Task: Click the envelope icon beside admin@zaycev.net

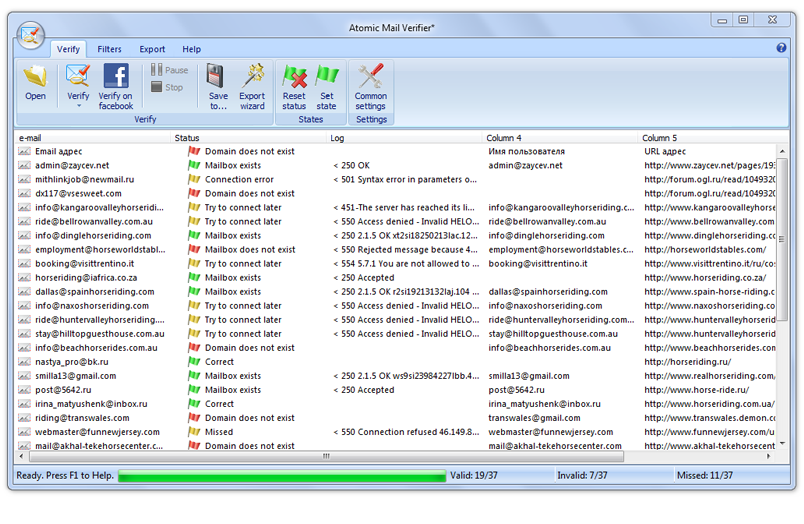Action: [24, 165]
